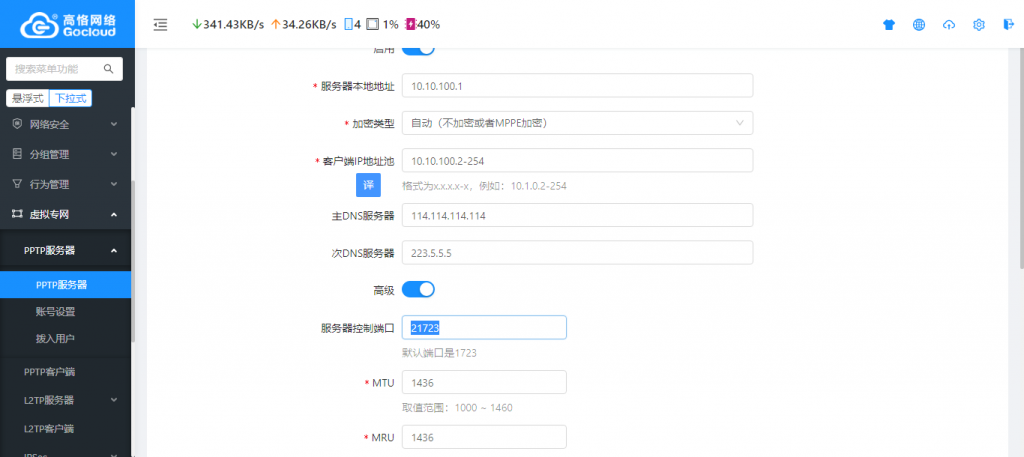The width and height of the screenshot is (1024, 457).
Task: Click the download speed arrow indicator
Action: [197, 25]
